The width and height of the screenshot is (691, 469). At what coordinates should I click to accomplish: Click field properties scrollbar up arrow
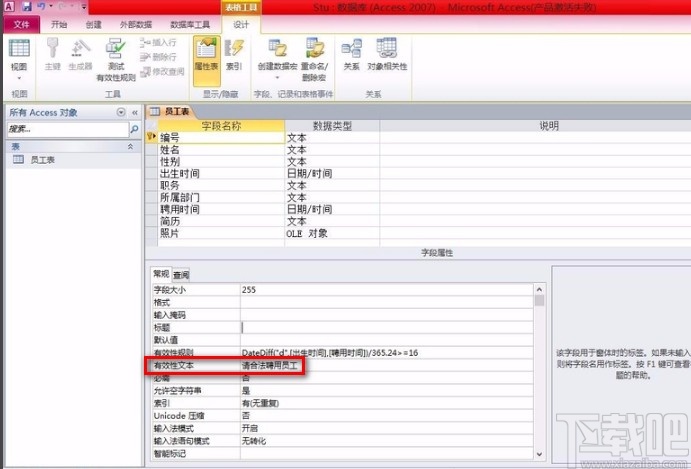coord(539,290)
